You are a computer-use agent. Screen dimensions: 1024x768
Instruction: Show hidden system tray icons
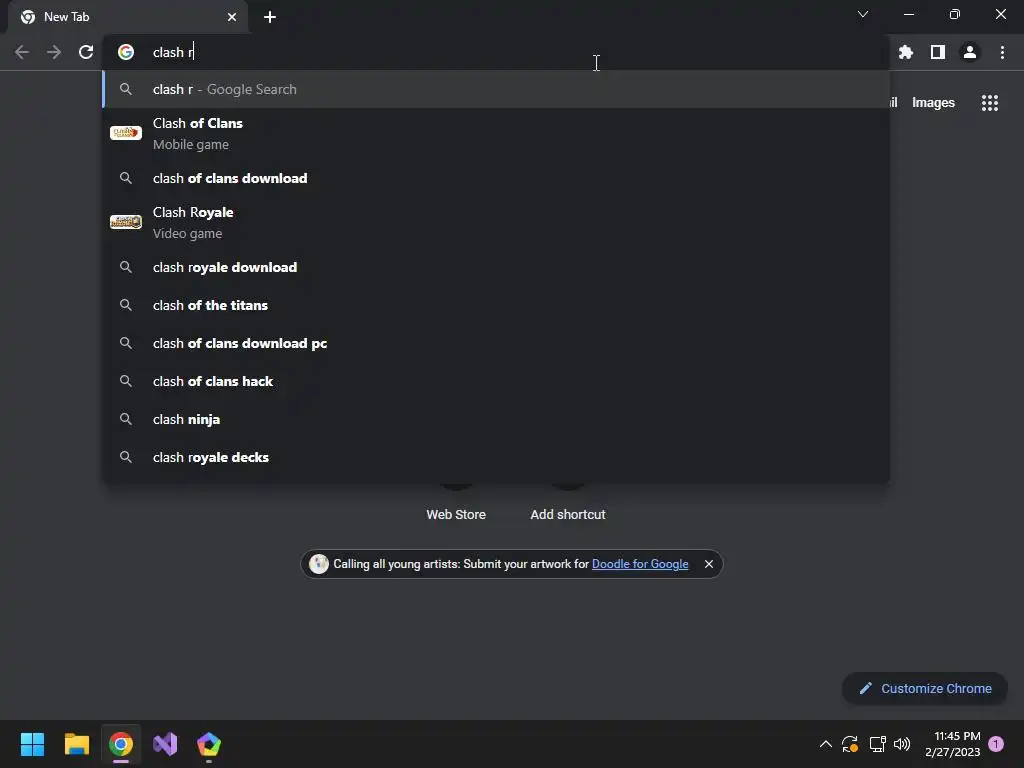point(825,744)
